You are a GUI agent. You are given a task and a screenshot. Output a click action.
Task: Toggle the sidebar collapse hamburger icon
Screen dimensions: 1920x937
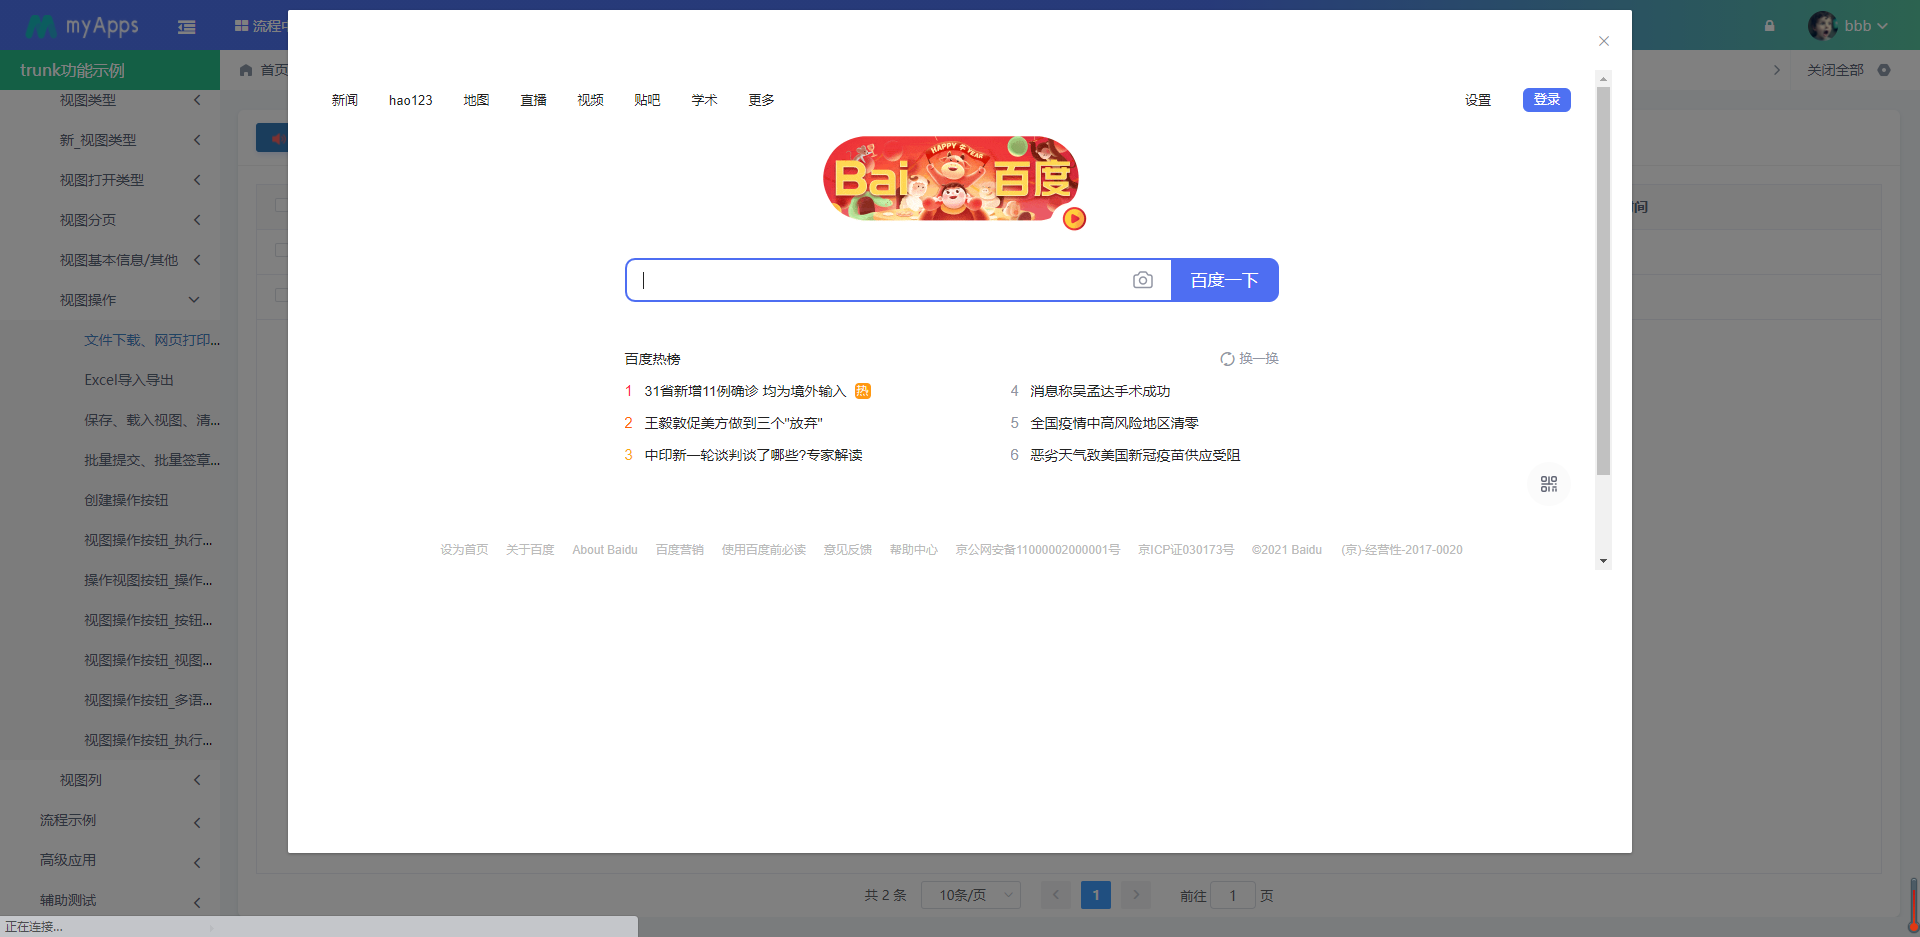point(186,27)
